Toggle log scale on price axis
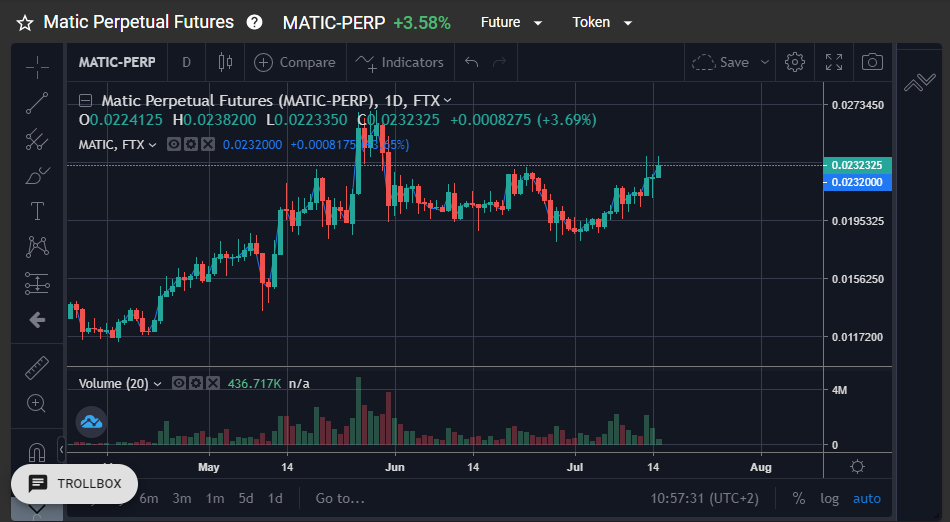950x522 pixels. (829, 498)
